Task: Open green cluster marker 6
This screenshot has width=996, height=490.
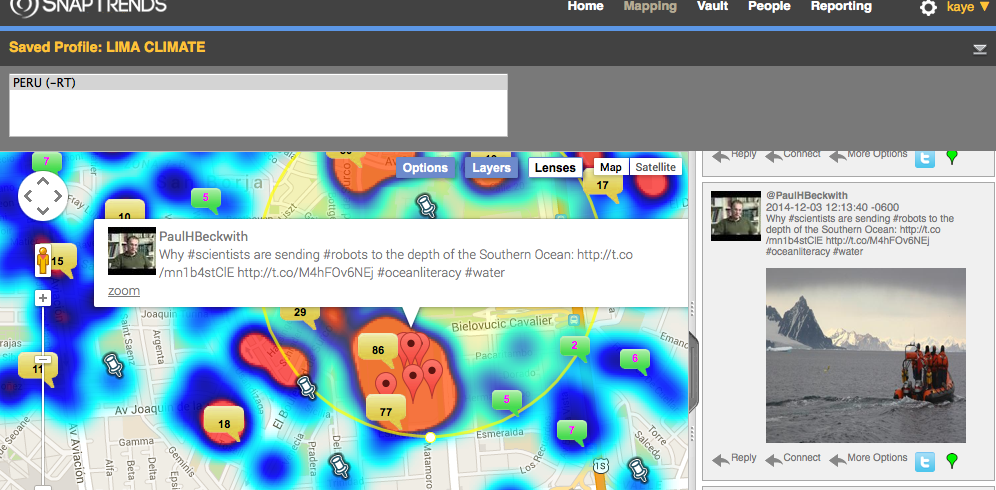Action: pyautogui.click(x=635, y=360)
